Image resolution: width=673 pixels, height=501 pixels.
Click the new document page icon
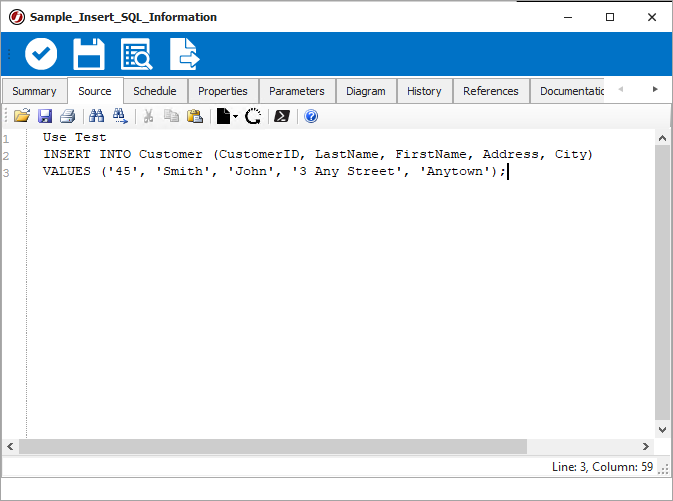(x=223, y=116)
